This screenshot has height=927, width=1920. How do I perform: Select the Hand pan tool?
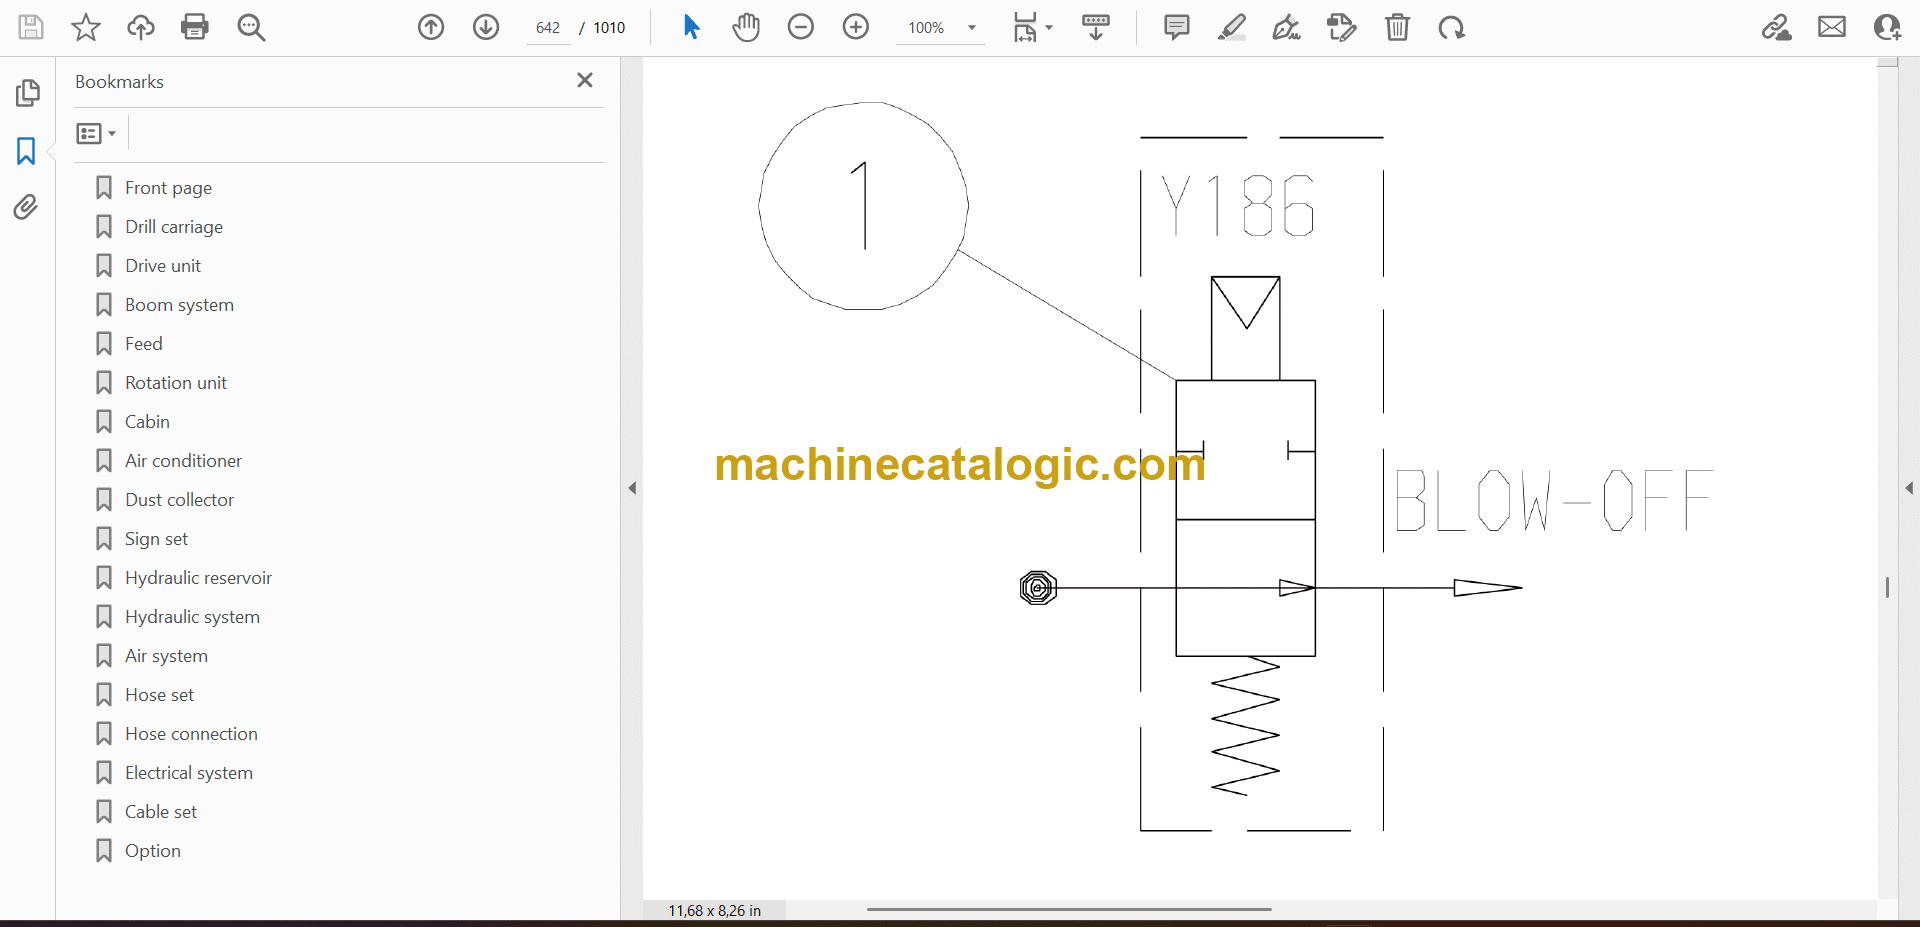[746, 27]
